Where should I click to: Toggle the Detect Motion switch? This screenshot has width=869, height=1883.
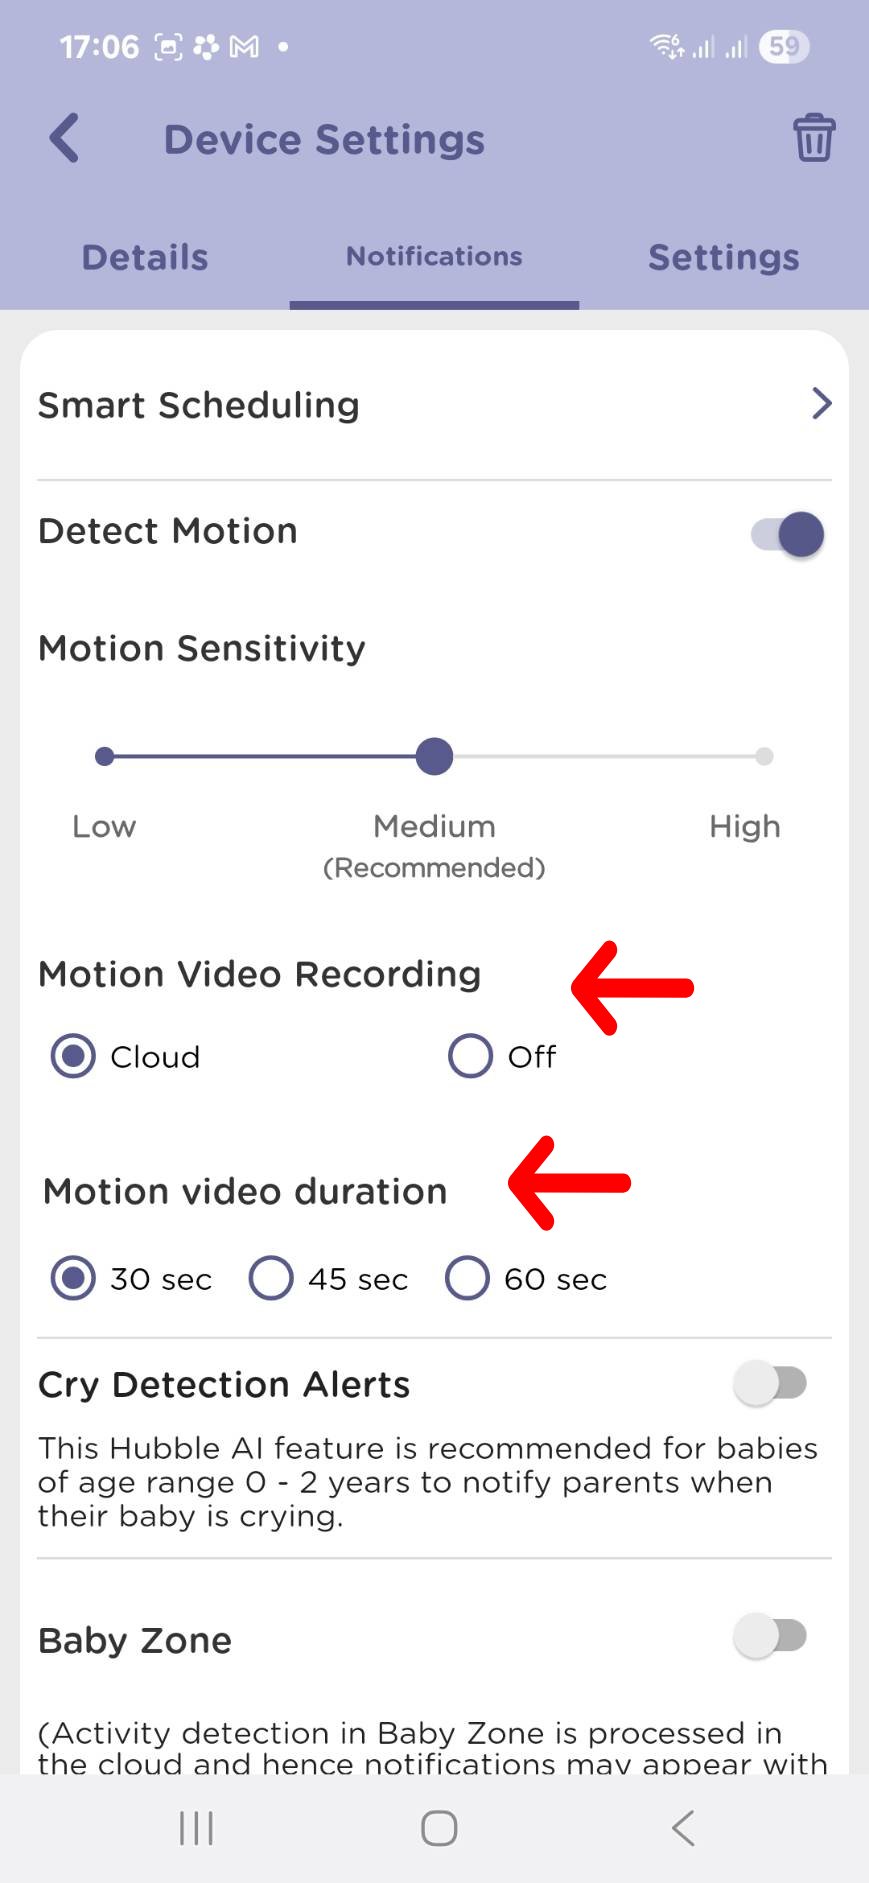pos(788,534)
